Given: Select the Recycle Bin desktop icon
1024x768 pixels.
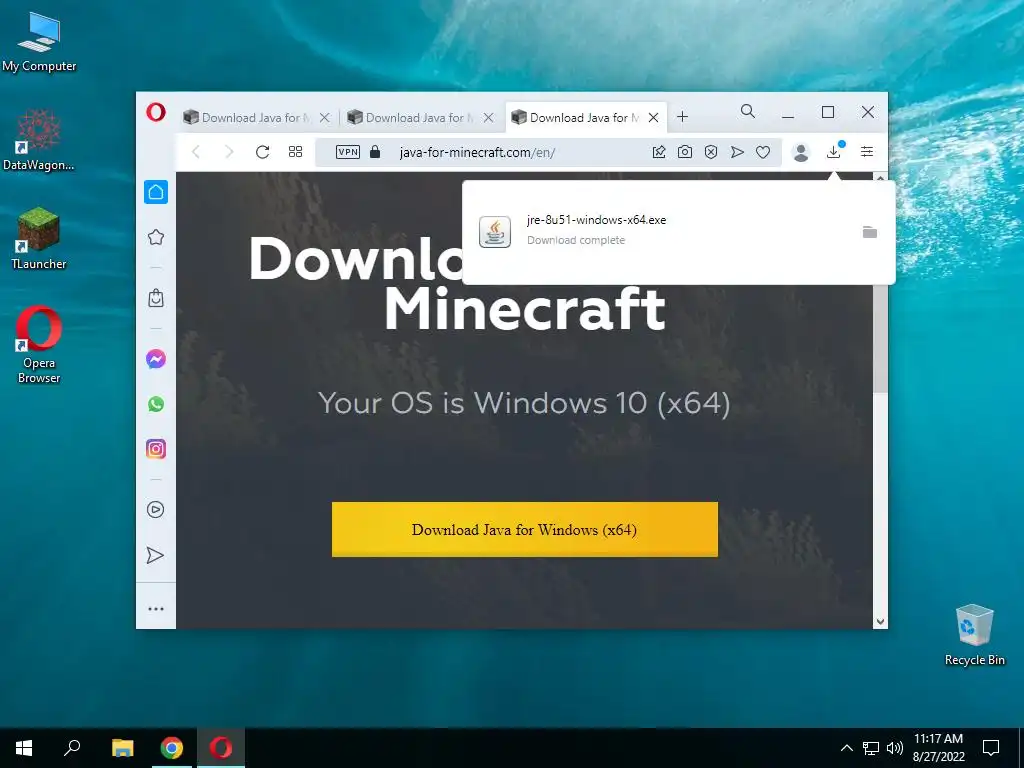Looking at the screenshot, I should [974, 635].
